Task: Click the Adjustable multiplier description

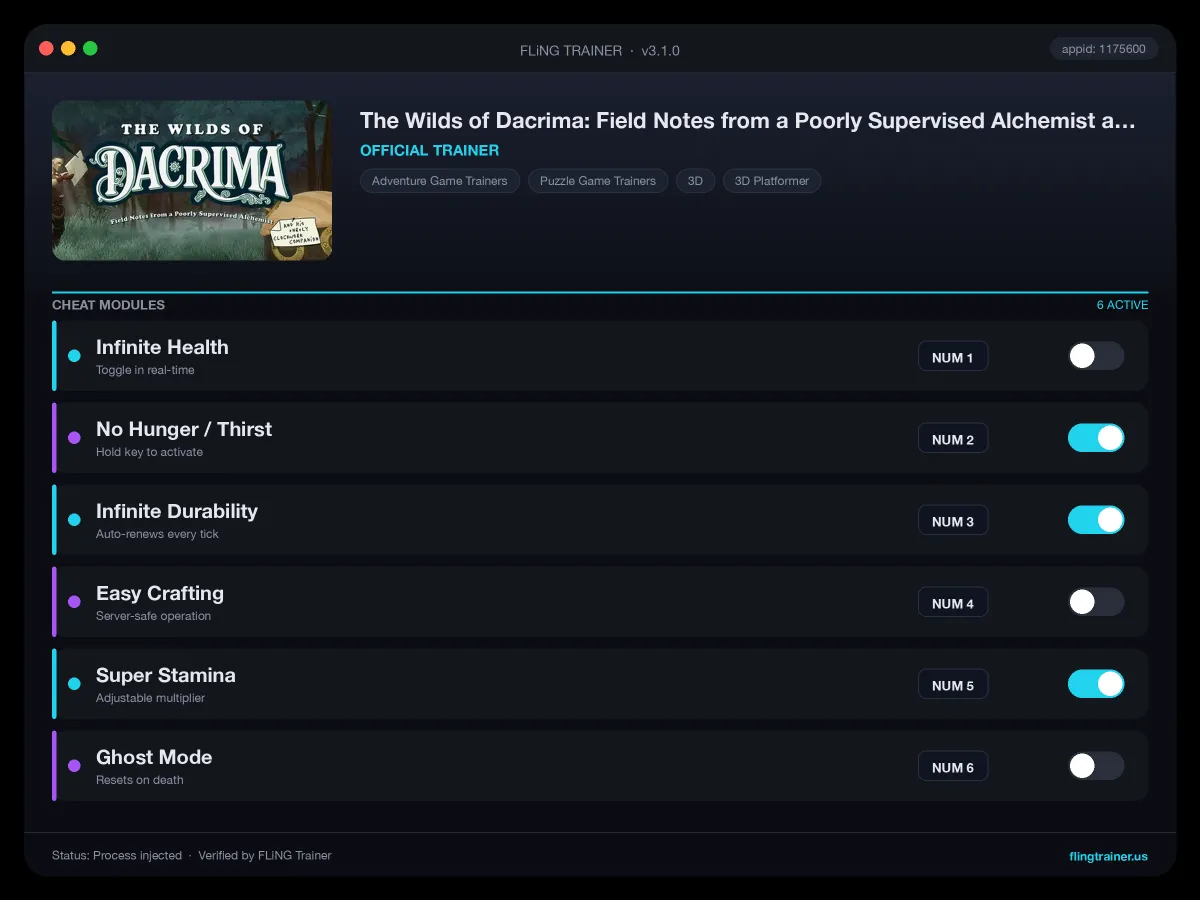Action: coord(150,698)
